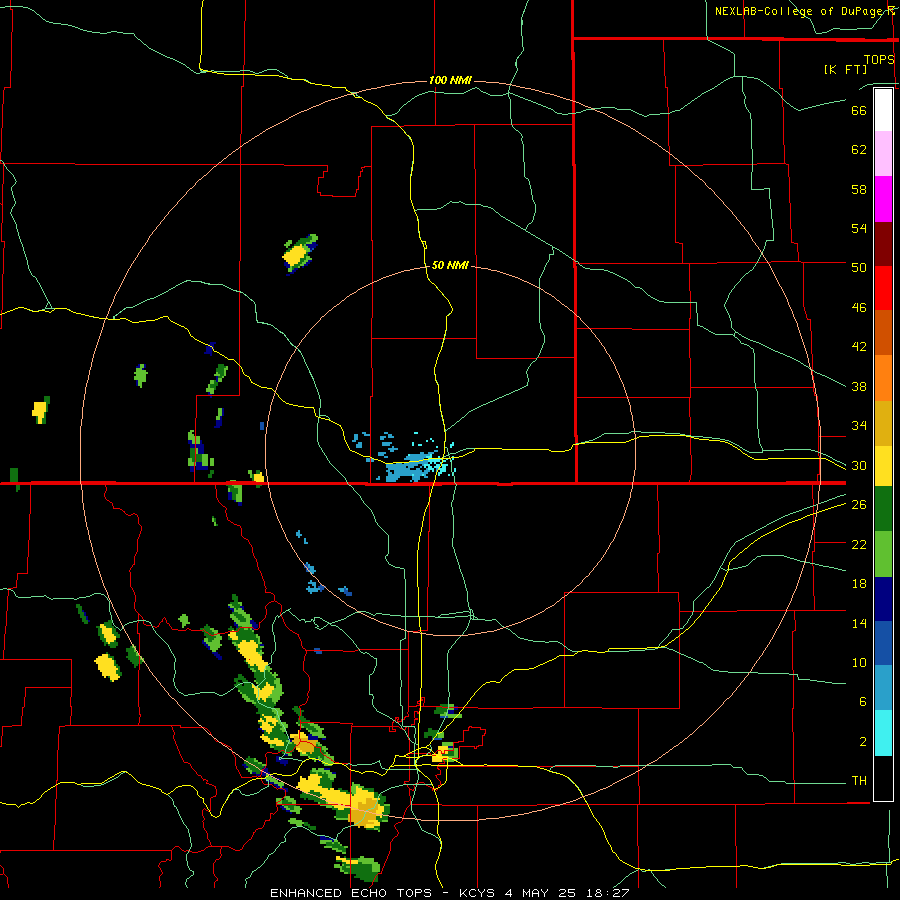Click the '10' legend value
Viewport: 900px width, 900px height.
859,663
